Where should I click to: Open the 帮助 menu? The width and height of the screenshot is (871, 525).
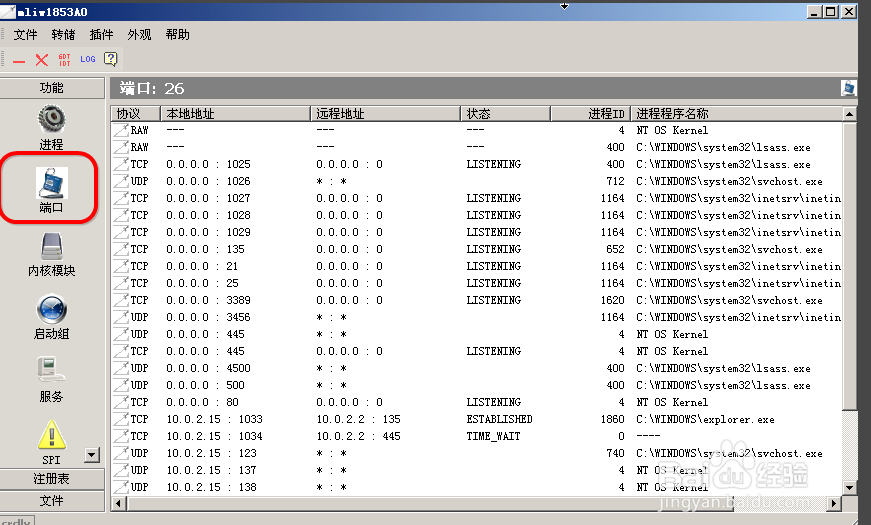(177, 34)
